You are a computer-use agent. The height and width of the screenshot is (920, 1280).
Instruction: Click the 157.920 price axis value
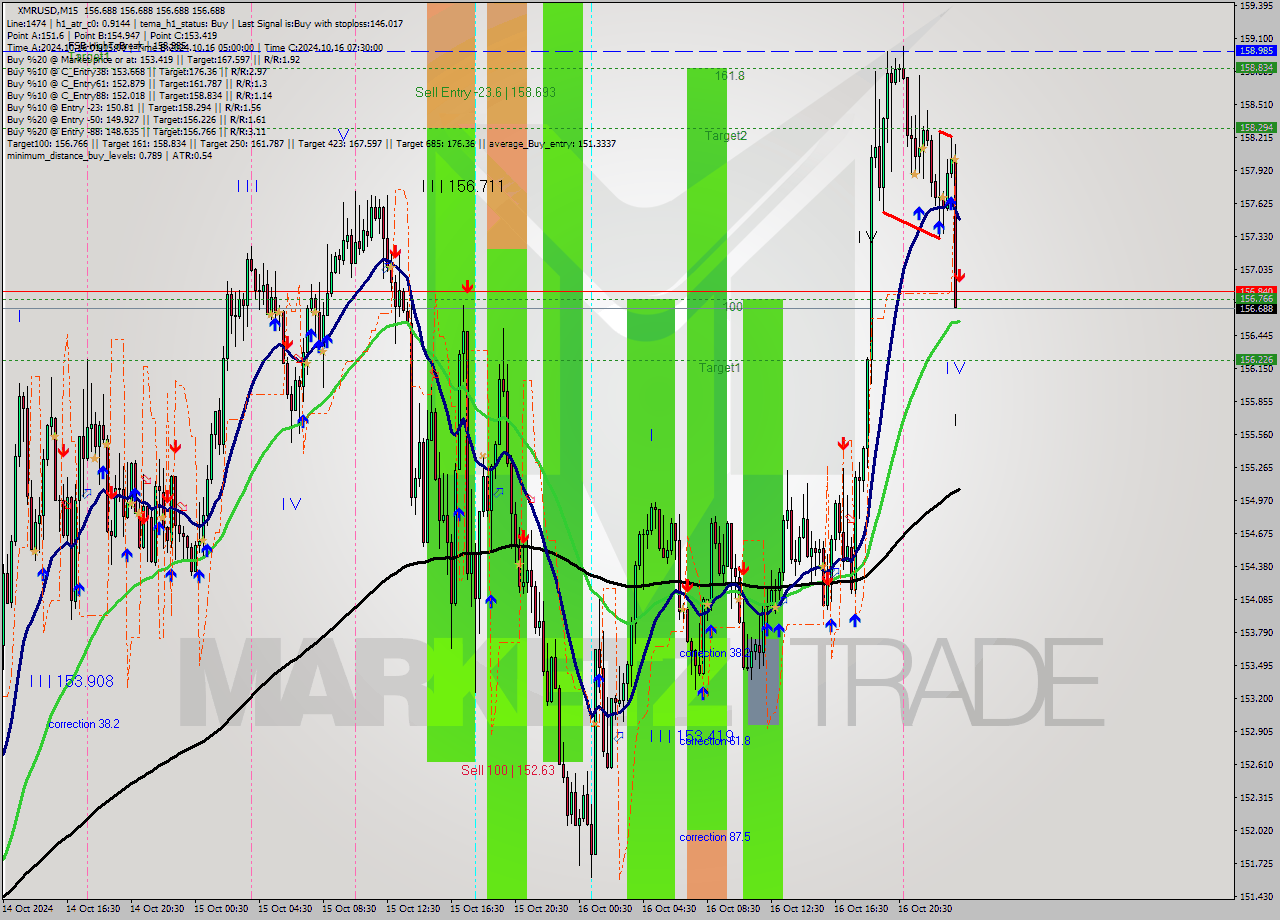(1256, 171)
